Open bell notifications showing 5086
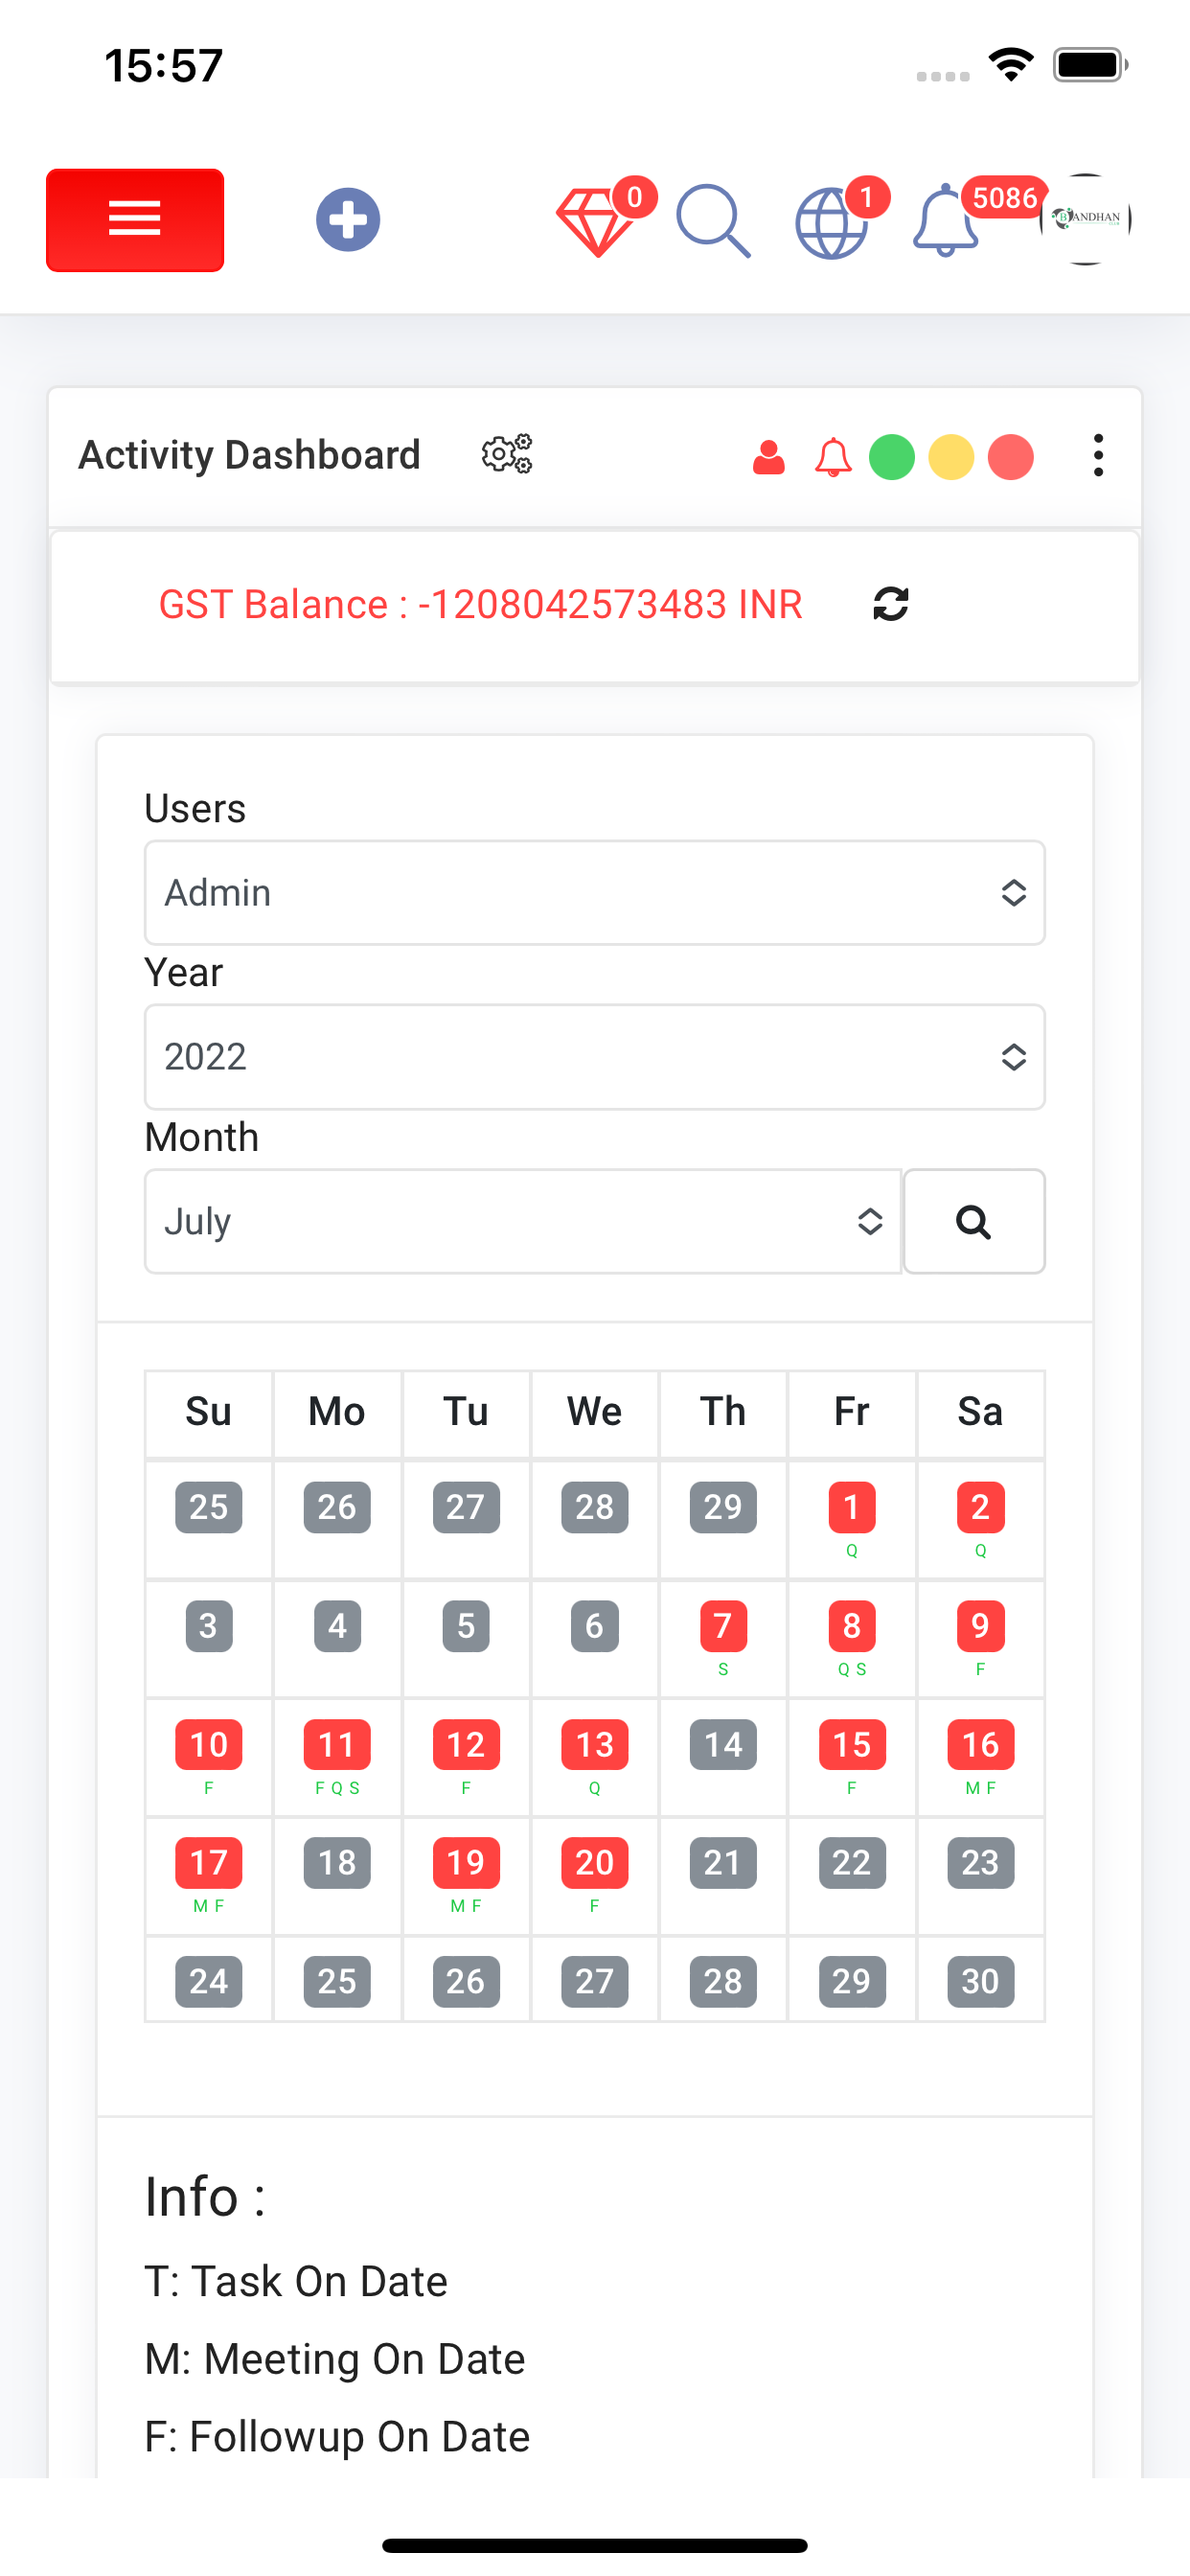 [x=946, y=220]
